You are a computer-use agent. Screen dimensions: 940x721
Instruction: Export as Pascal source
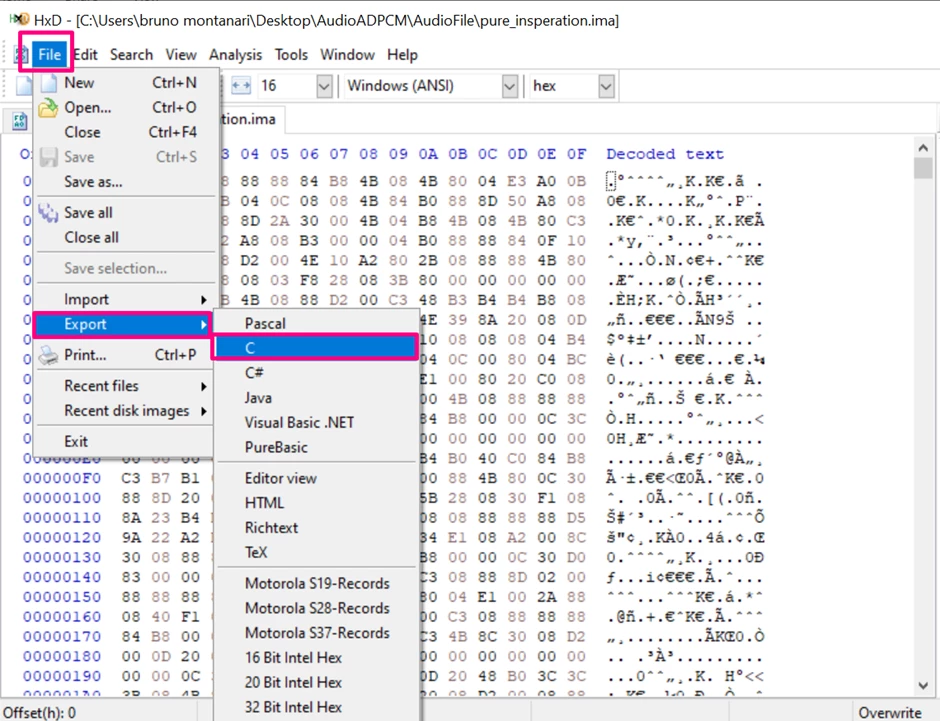[316, 324]
